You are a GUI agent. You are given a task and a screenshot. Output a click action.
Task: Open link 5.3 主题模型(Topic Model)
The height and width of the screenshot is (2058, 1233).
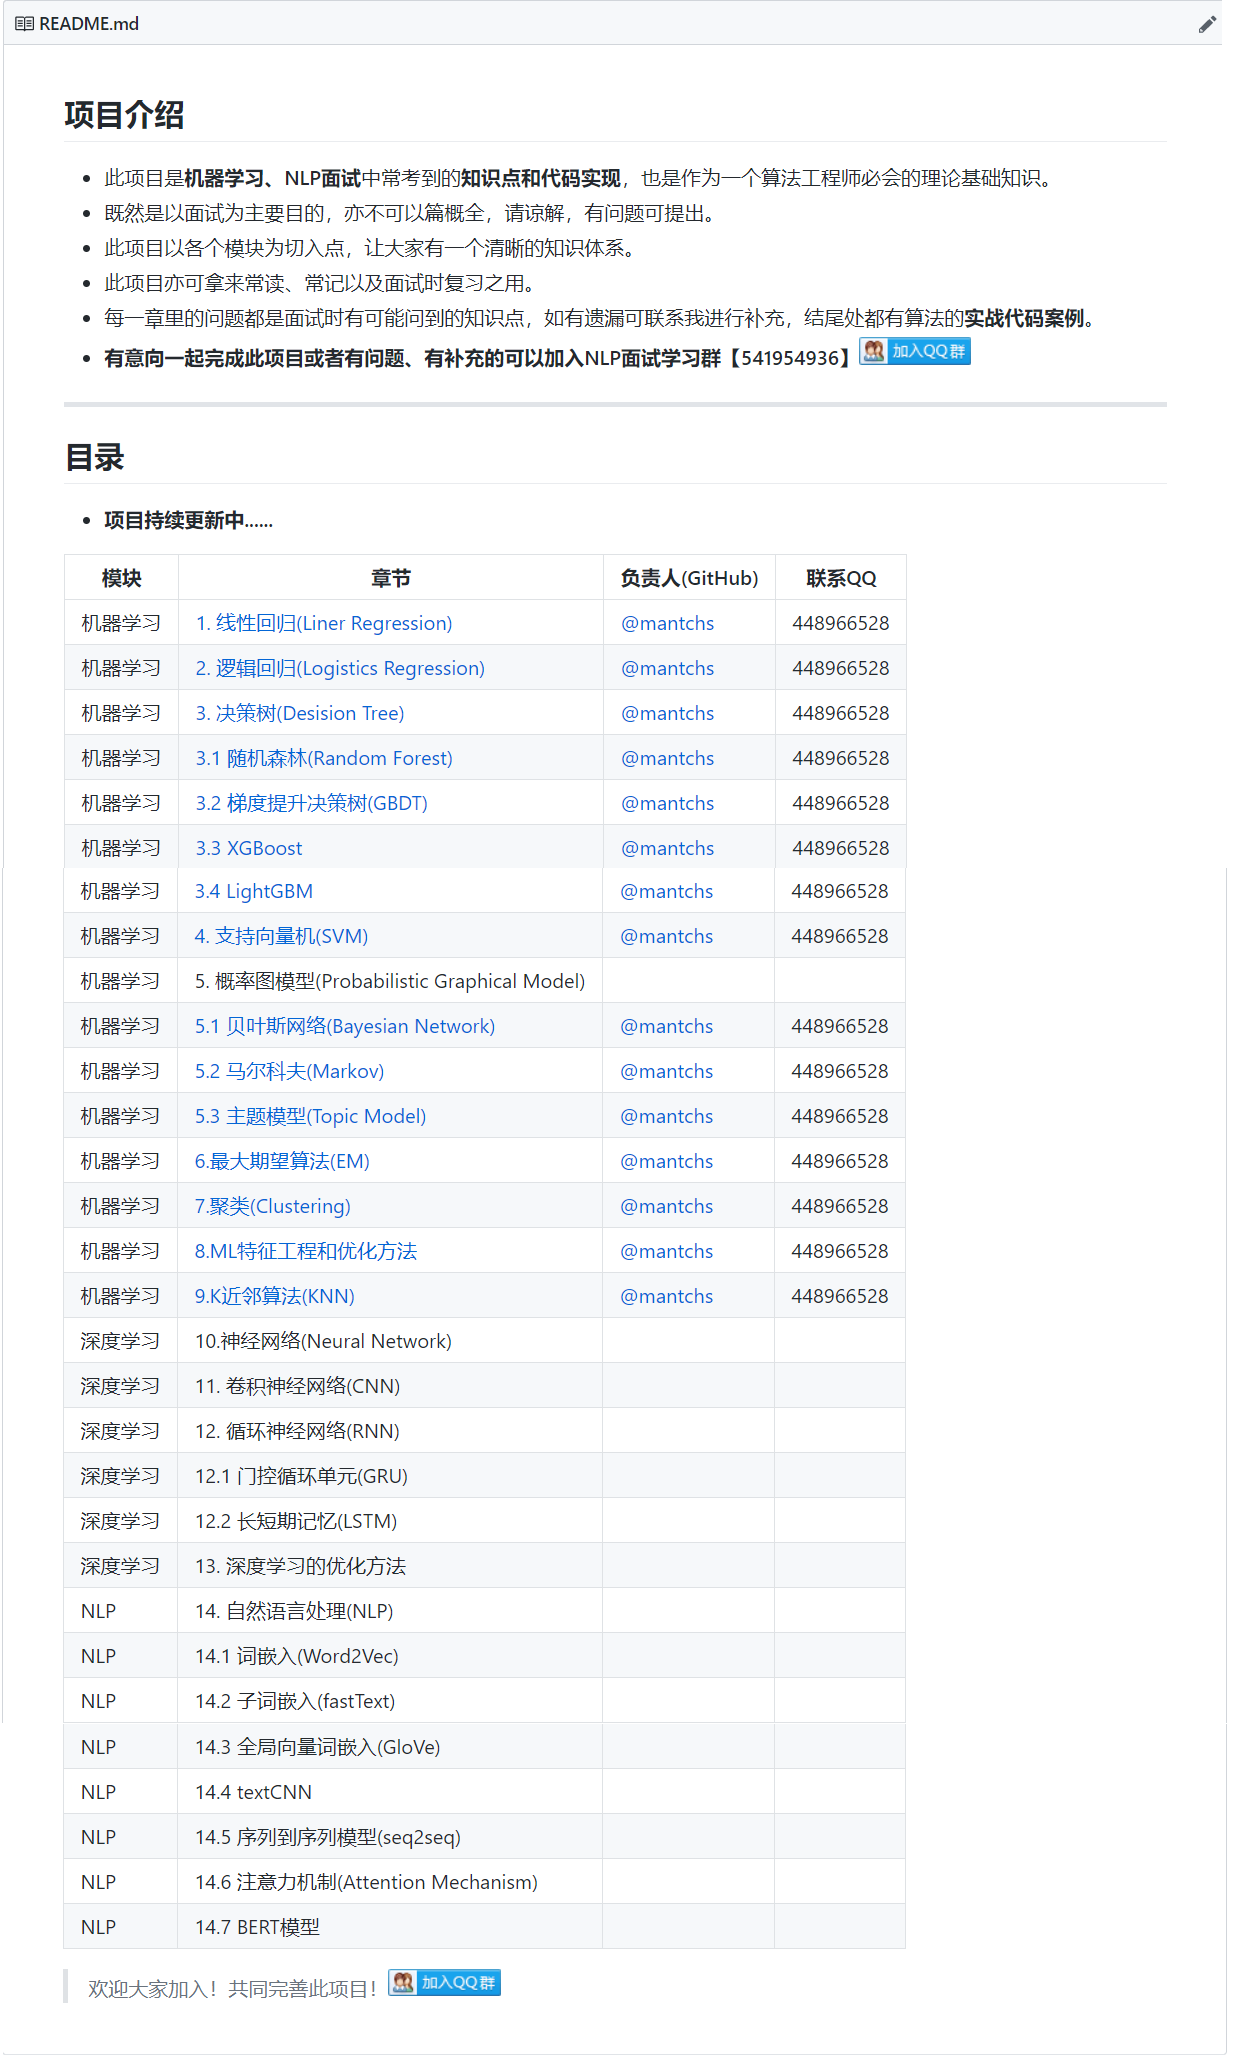[311, 1116]
